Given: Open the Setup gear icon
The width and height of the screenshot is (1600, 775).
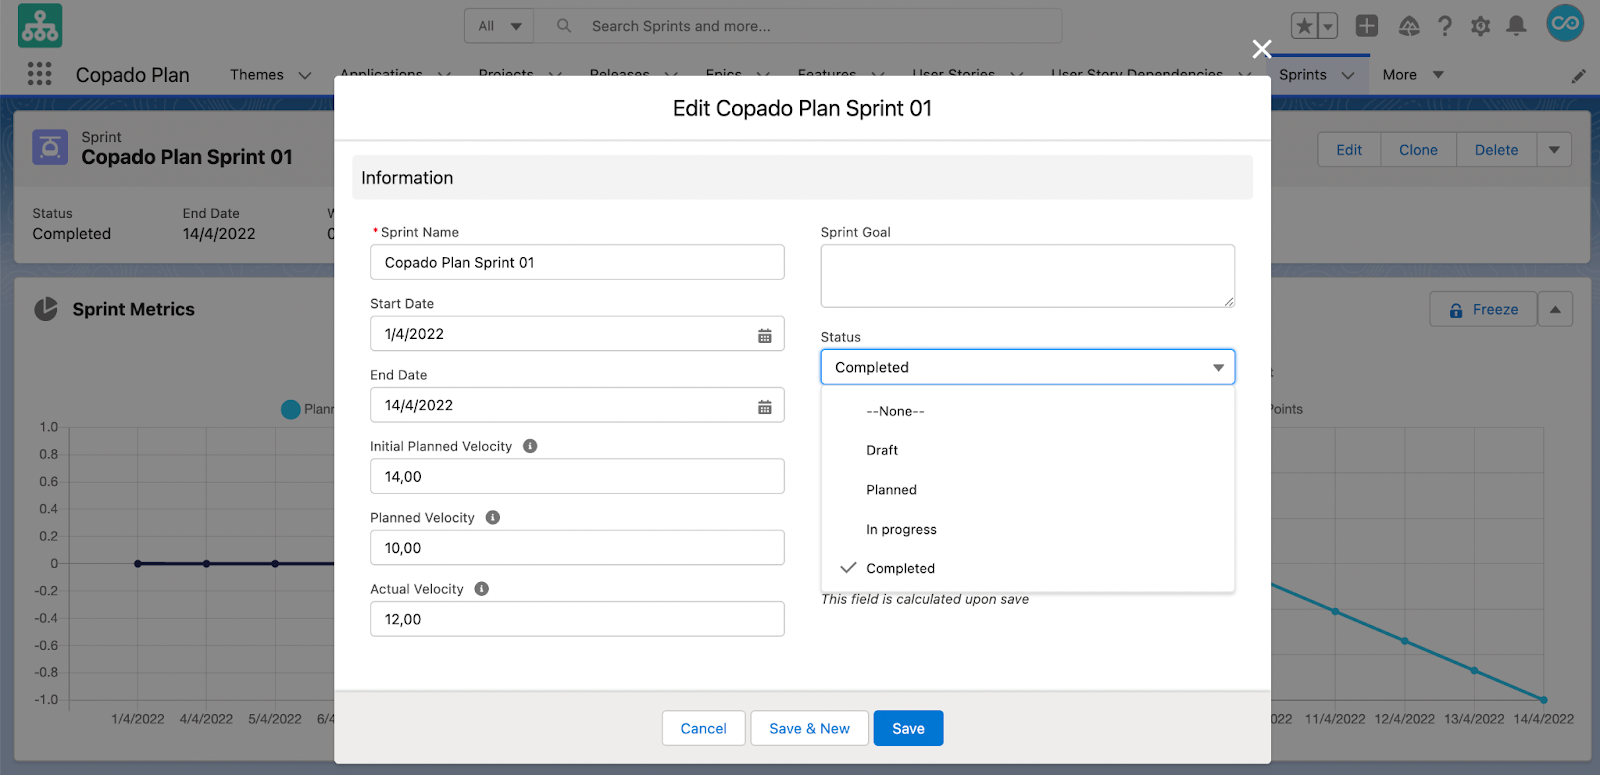Looking at the screenshot, I should (x=1481, y=26).
